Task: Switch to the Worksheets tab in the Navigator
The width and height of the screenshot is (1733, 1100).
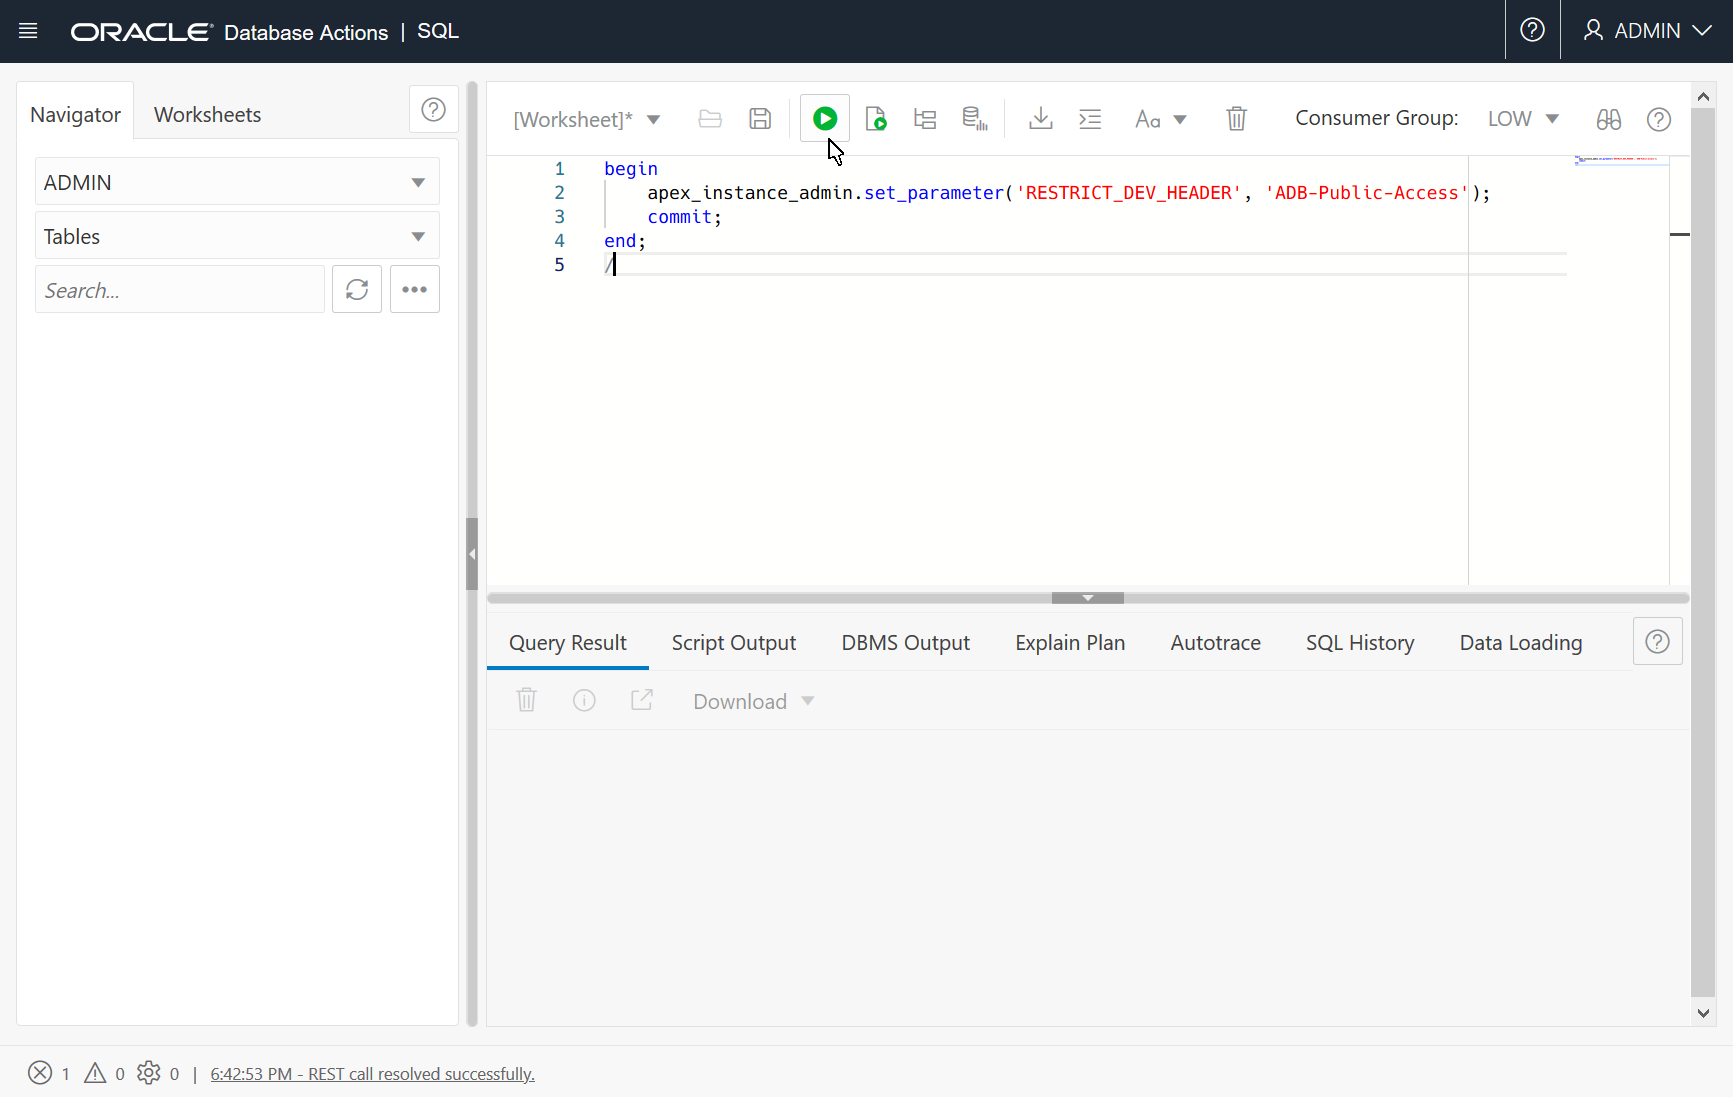Action: (x=206, y=114)
